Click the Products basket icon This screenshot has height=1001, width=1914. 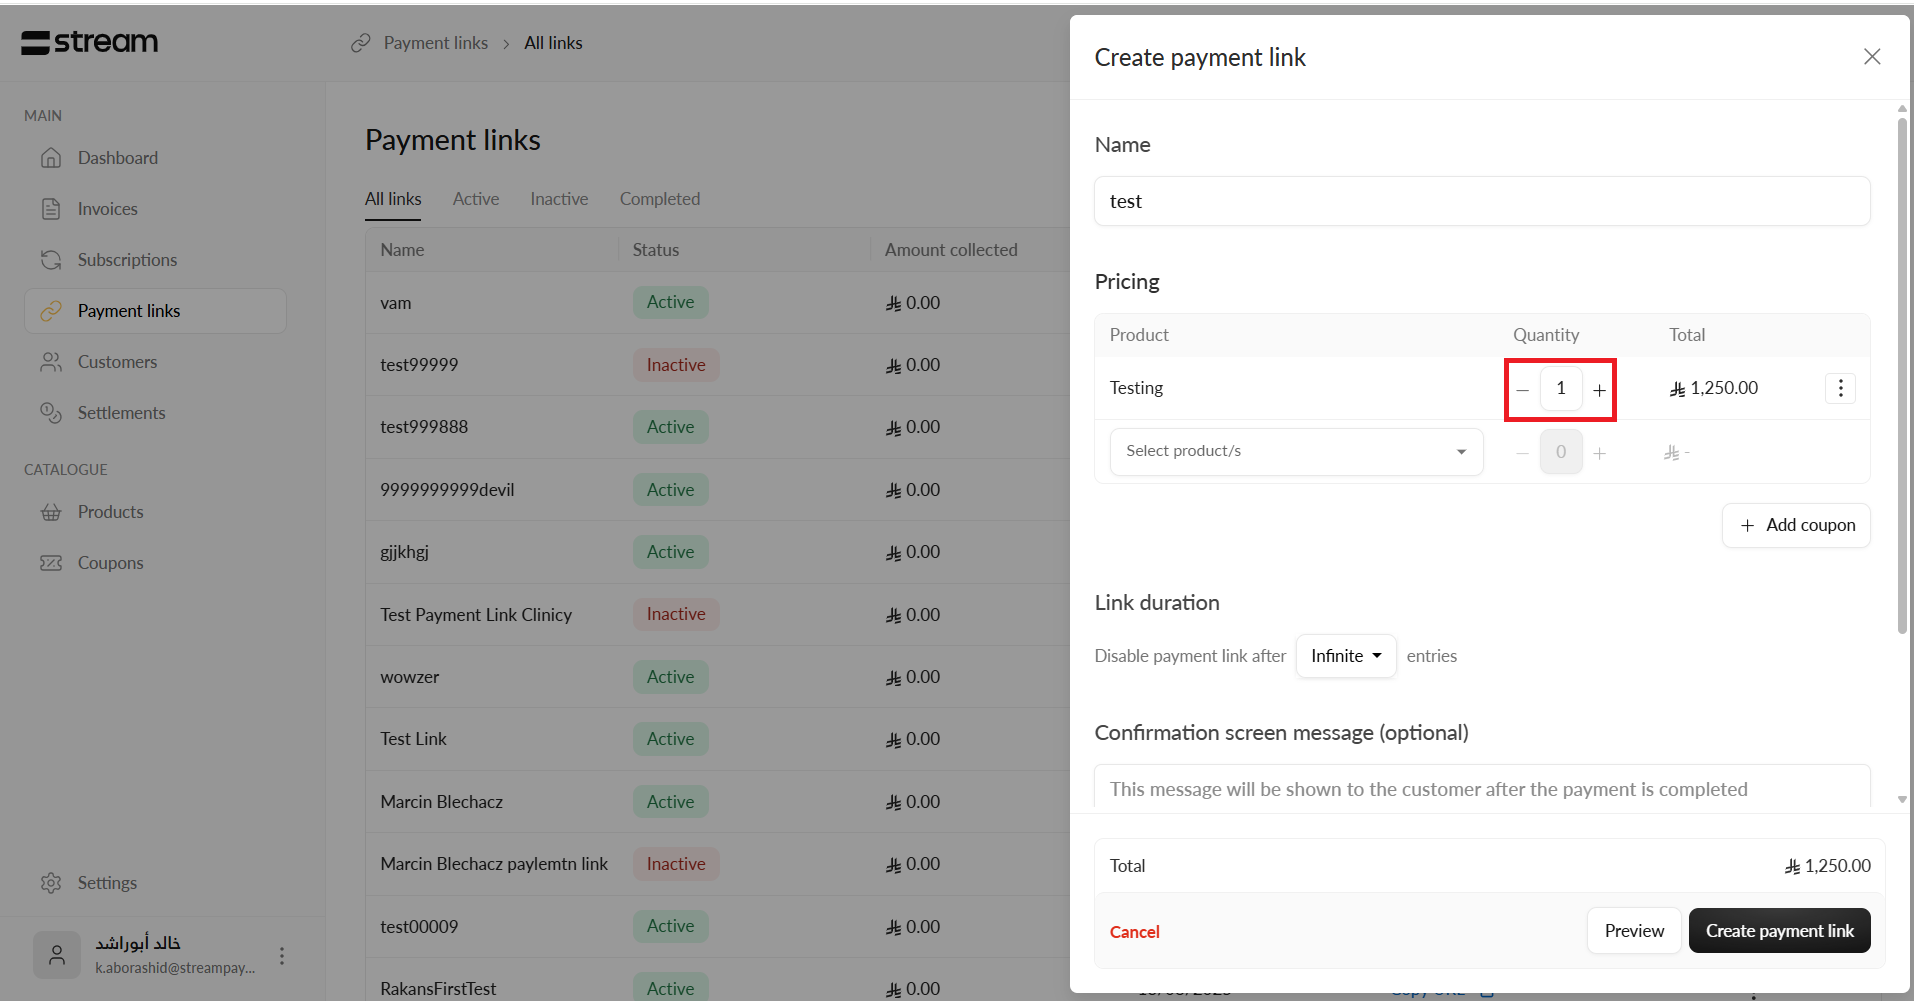(x=51, y=512)
